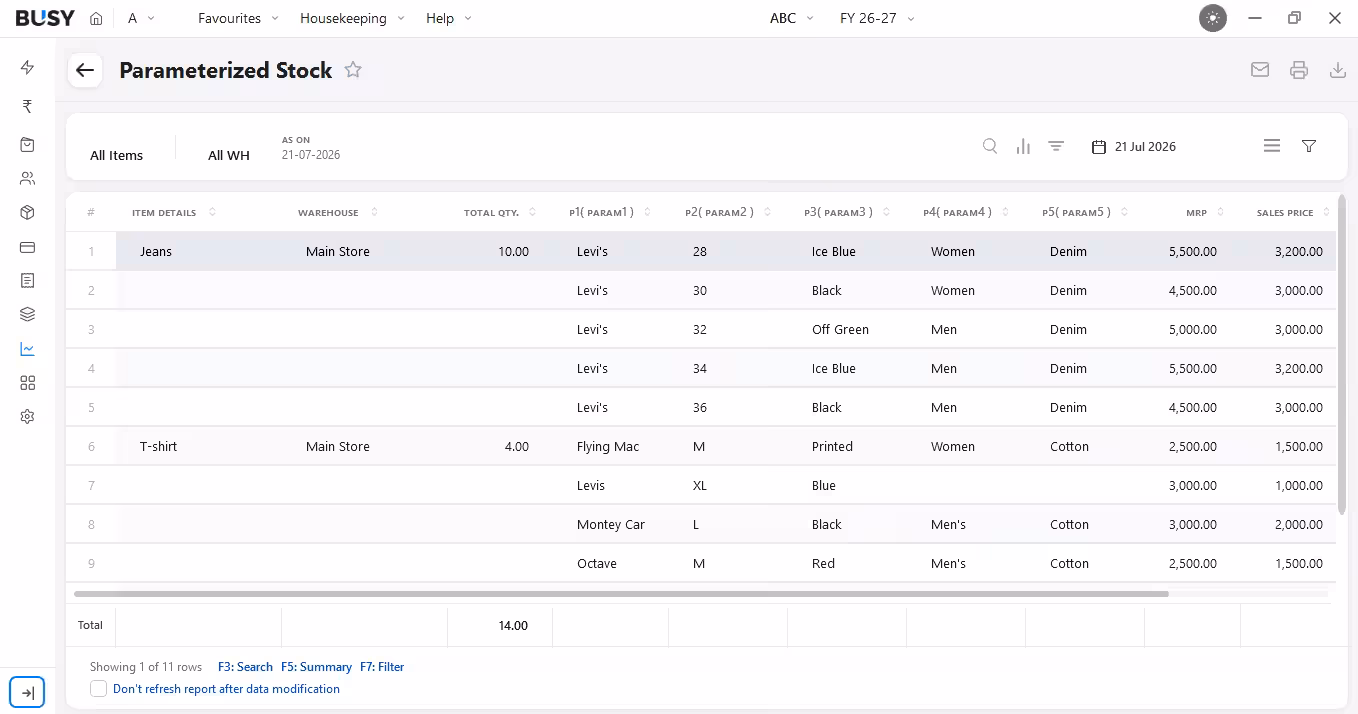Open the ABC dropdown in title bar
Screen dimensions: 1358x714
[x=792, y=18]
